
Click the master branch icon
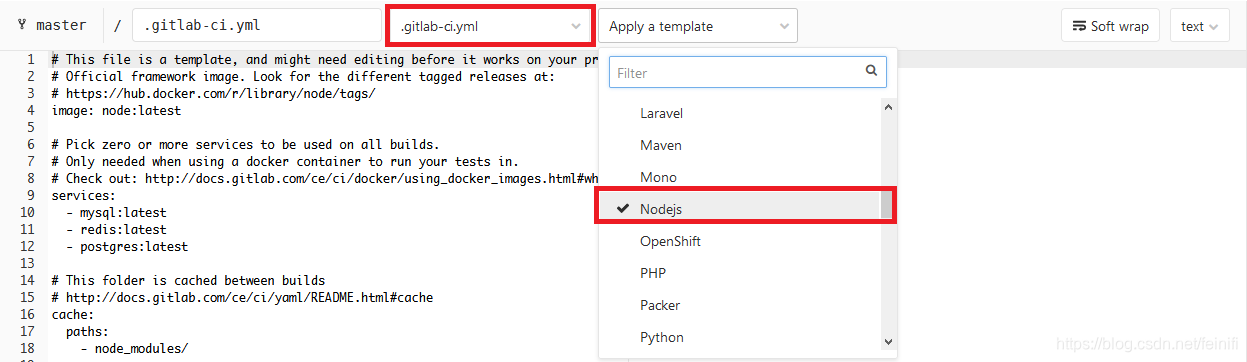[x=21, y=26]
